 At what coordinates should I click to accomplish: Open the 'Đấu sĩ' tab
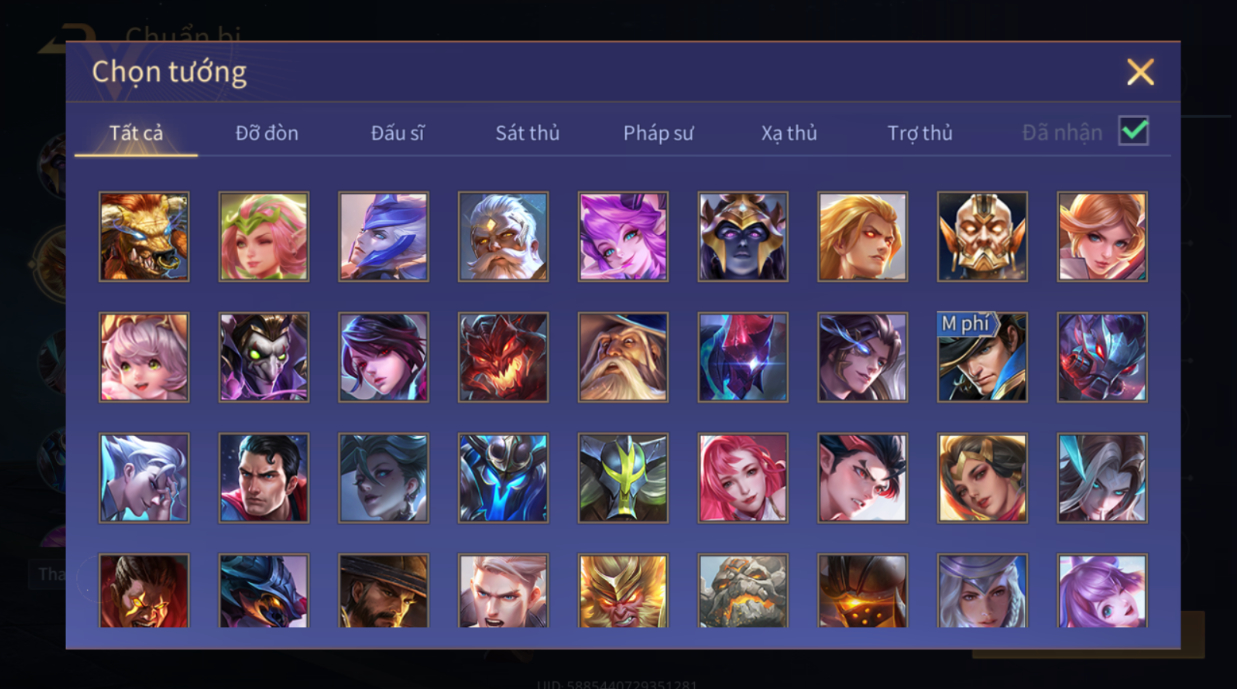[398, 133]
